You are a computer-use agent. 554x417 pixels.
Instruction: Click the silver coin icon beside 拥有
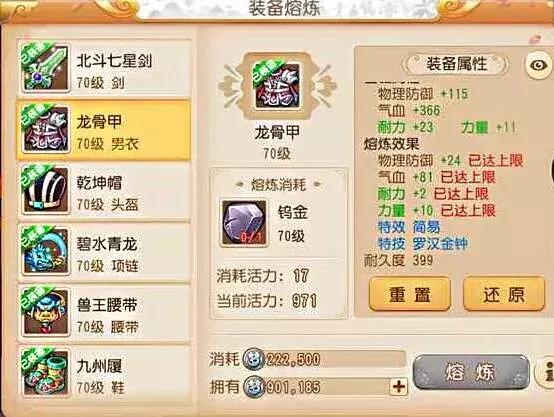[x=254, y=387]
